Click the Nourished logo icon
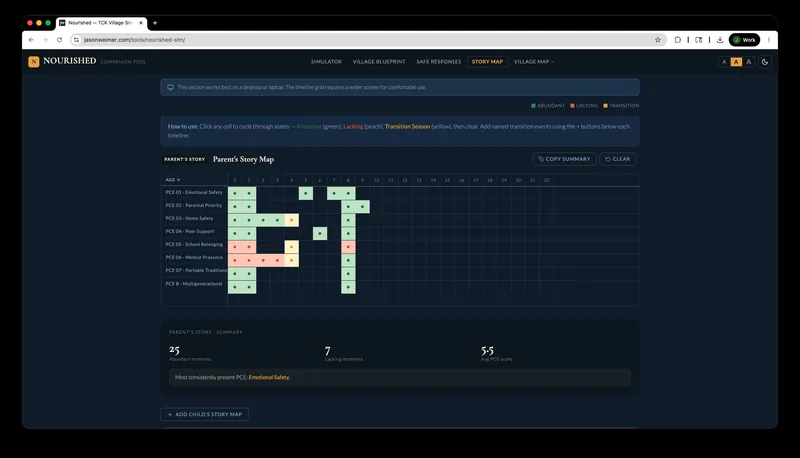 [x=34, y=62]
